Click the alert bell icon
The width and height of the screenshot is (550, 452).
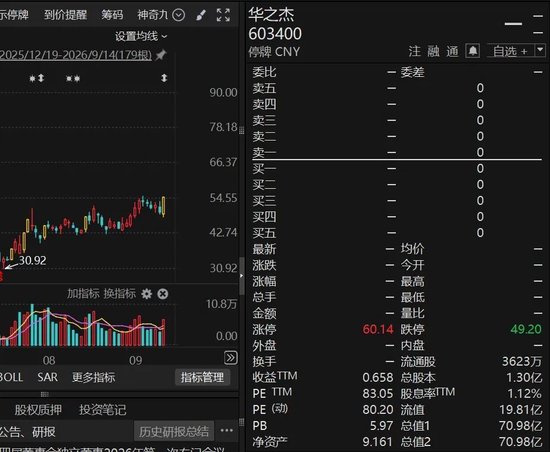tap(472, 51)
